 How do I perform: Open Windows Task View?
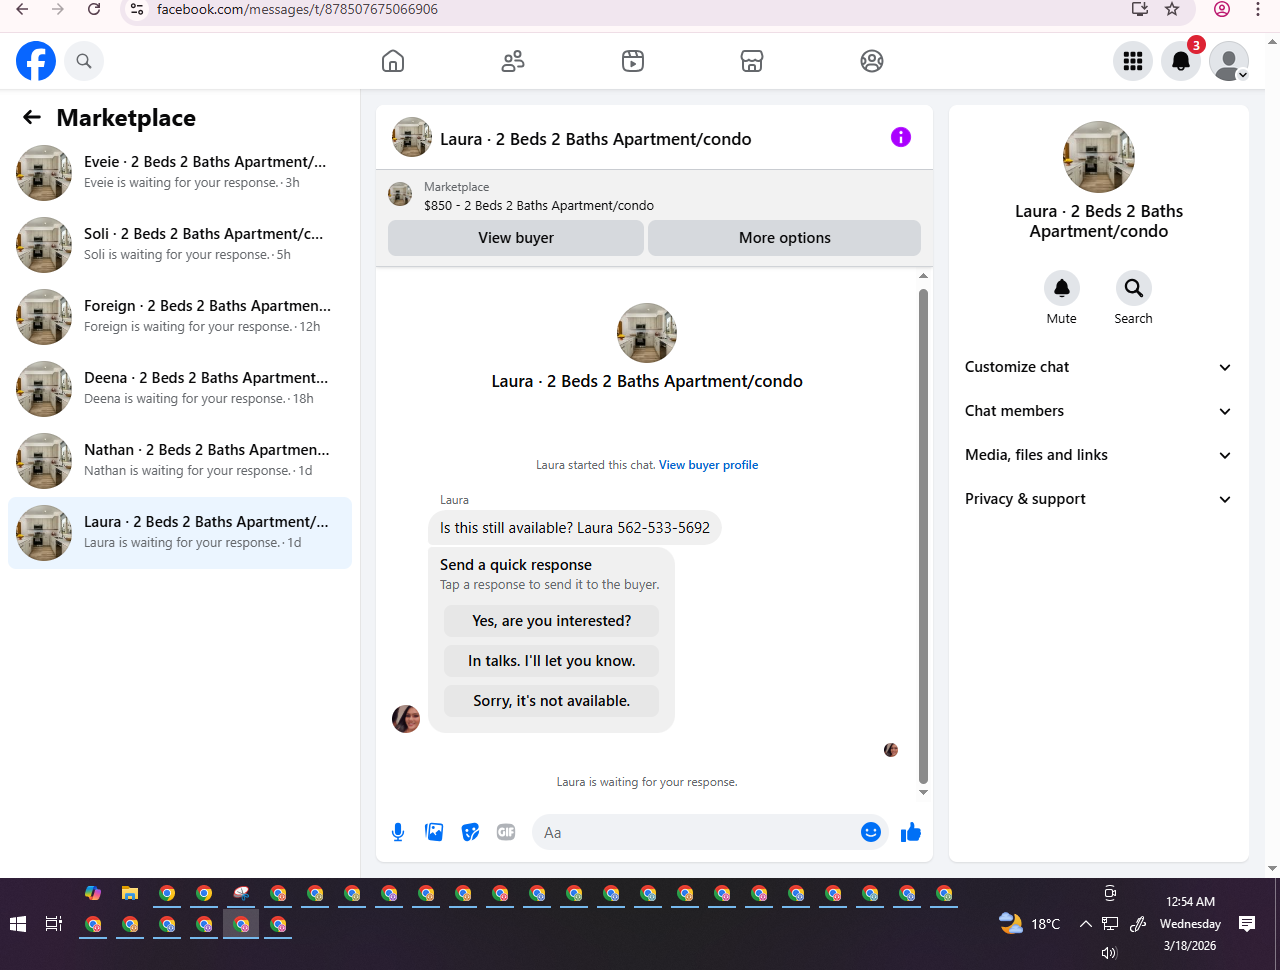(x=54, y=924)
